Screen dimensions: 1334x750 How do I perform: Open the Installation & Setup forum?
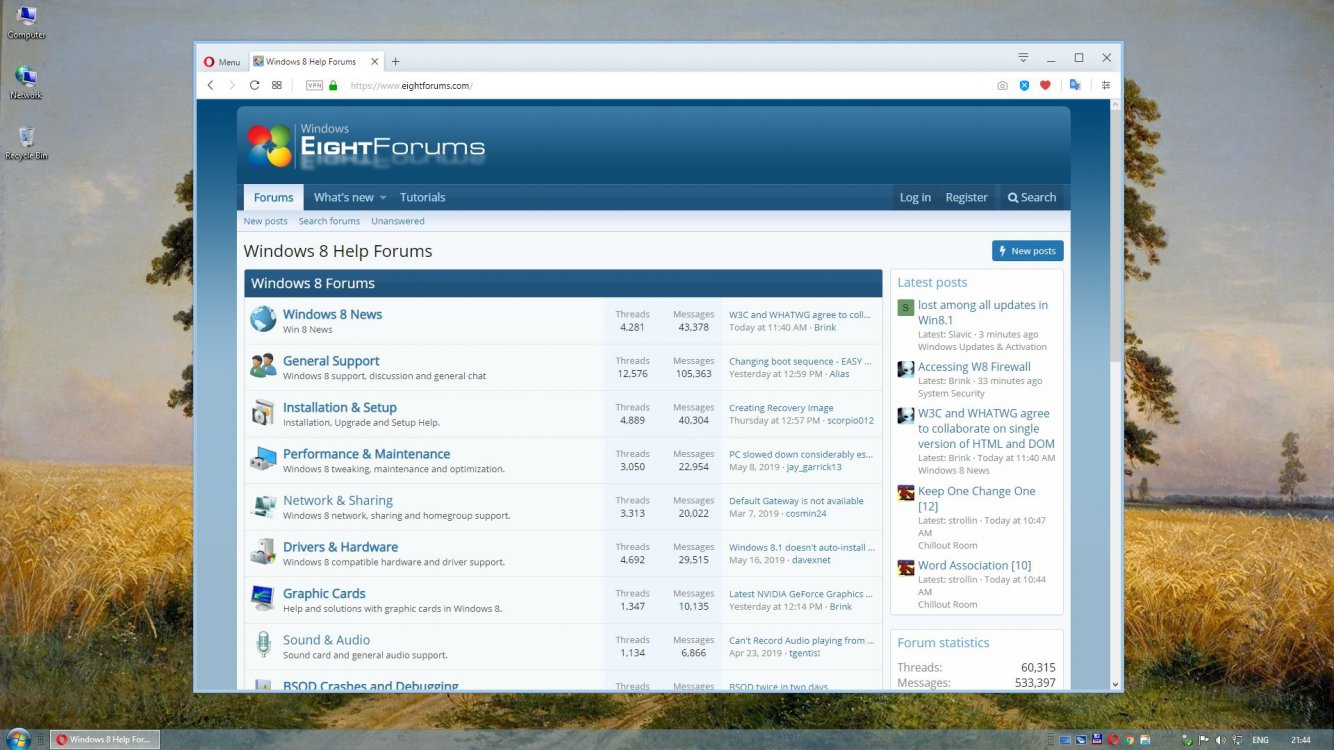click(340, 407)
